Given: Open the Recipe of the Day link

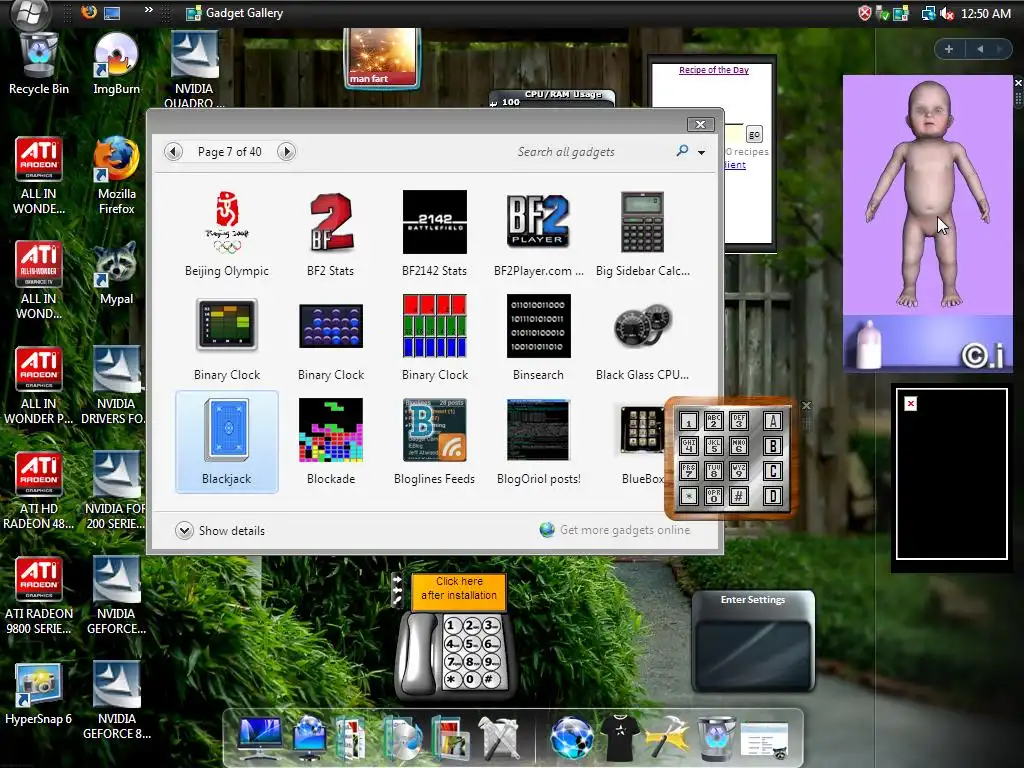Looking at the screenshot, I should (x=714, y=70).
